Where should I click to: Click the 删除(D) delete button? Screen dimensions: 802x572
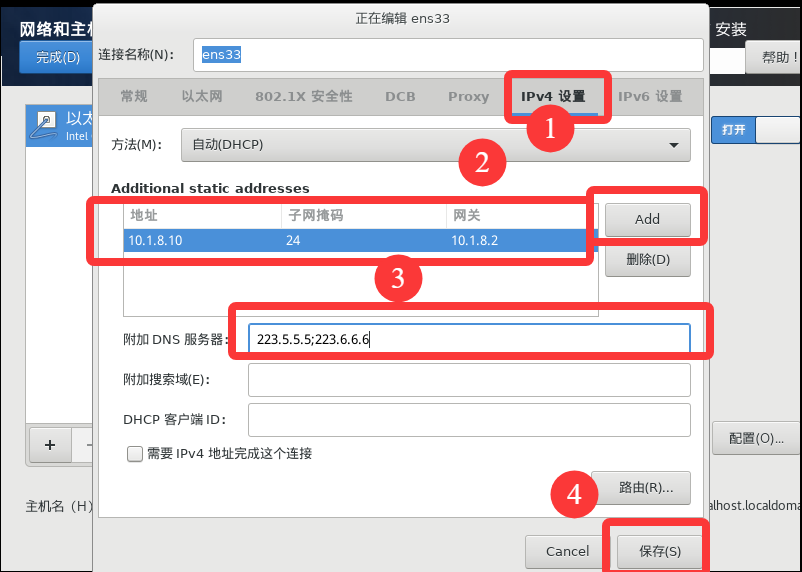[648, 260]
